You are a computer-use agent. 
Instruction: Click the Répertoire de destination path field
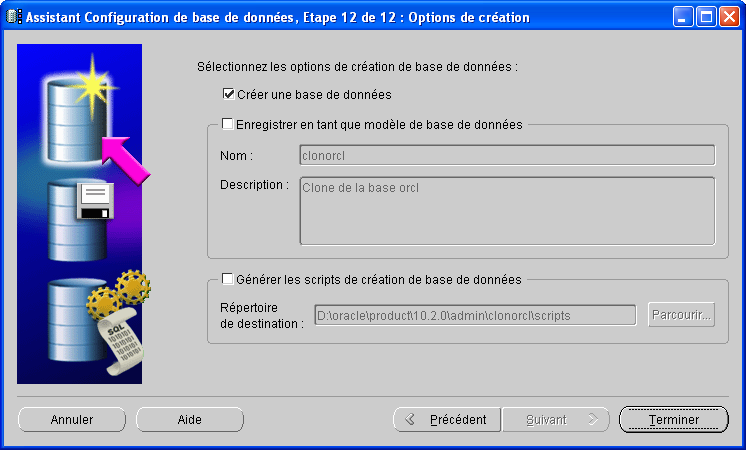475,315
